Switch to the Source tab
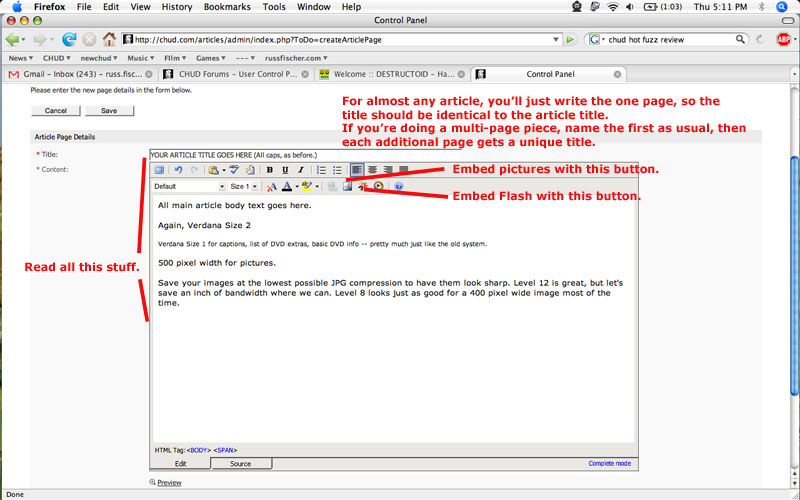Viewport: 800px width, 500px height. click(240, 464)
